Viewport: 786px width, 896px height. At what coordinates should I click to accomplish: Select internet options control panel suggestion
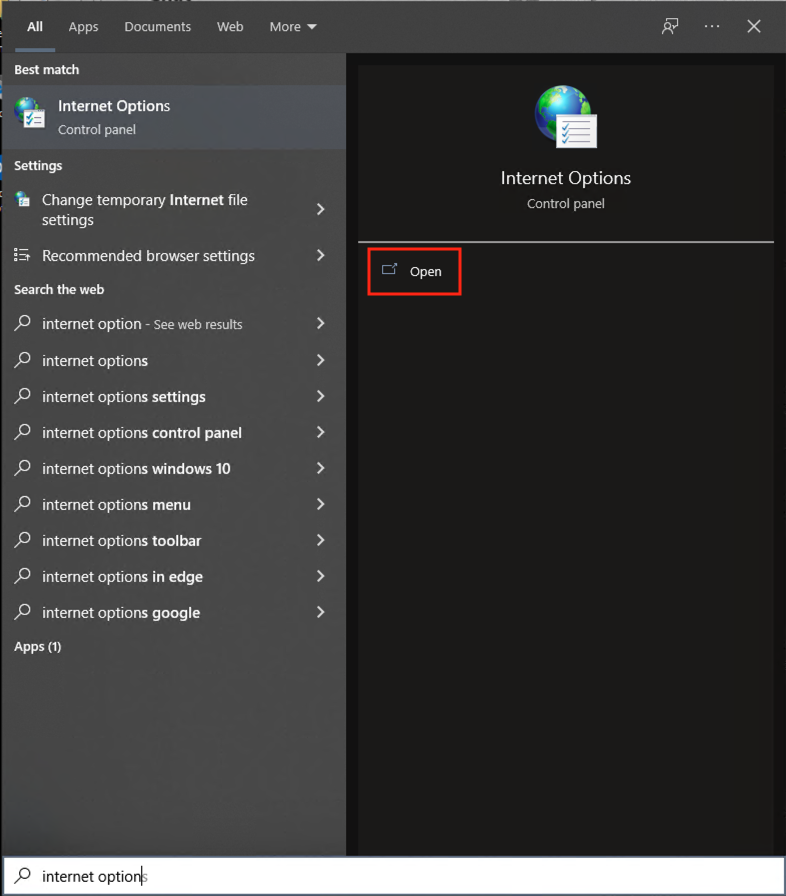142,433
